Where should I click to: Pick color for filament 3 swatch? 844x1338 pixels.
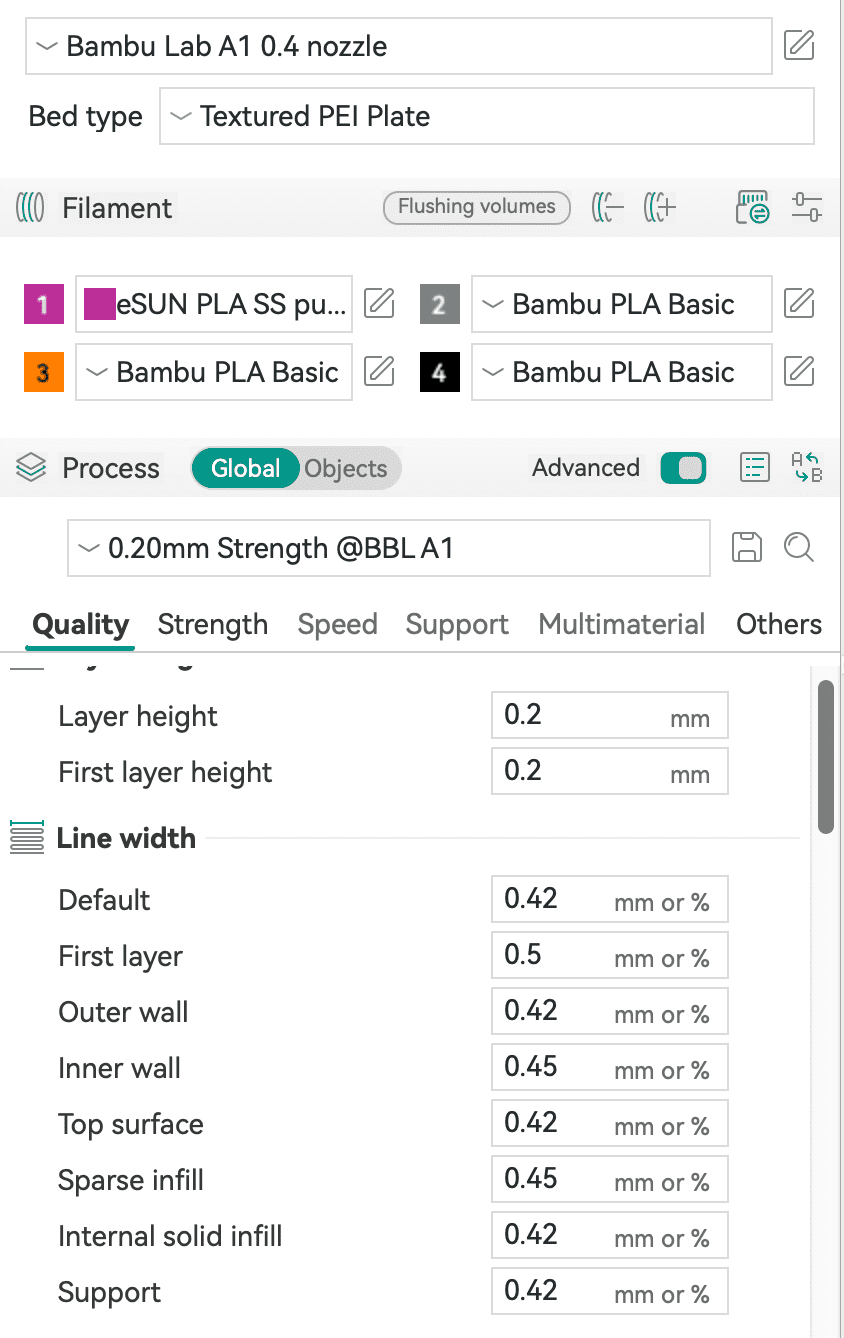click(x=43, y=372)
